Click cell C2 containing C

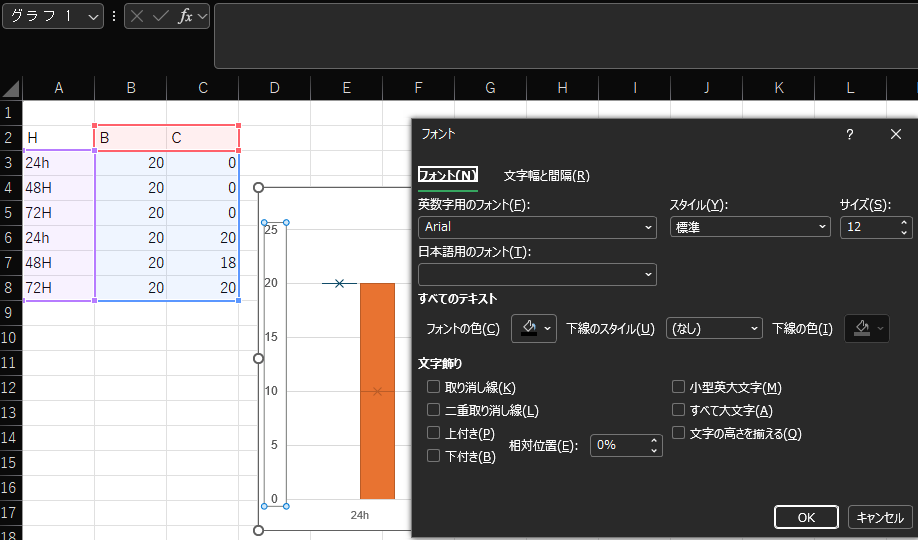pyautogui.click(x=203, y=138)
